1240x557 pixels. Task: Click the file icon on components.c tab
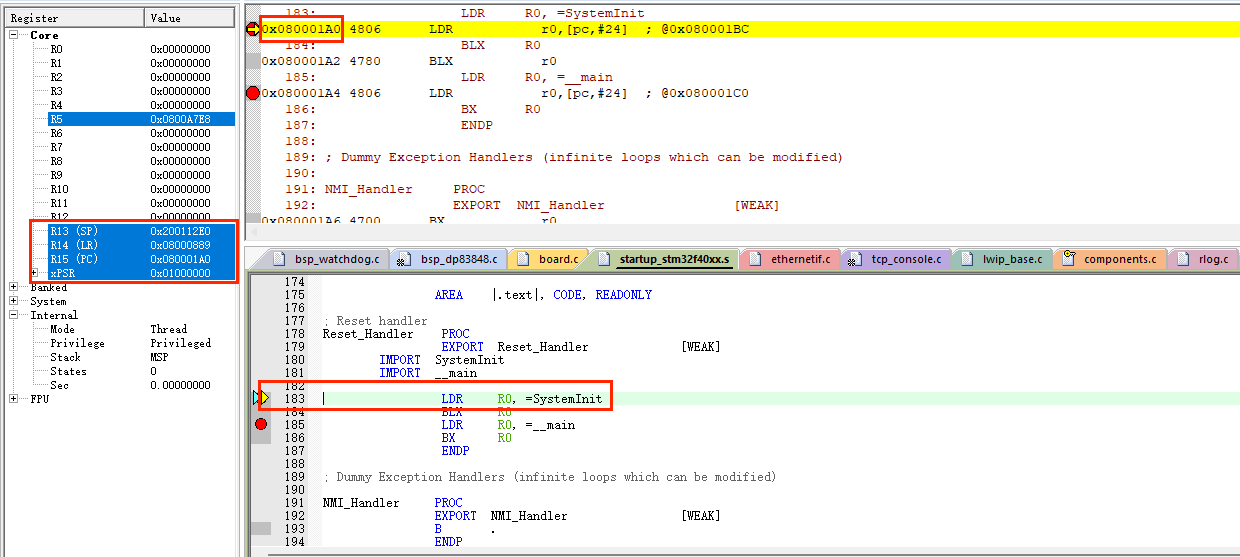tap(1068, 260)
